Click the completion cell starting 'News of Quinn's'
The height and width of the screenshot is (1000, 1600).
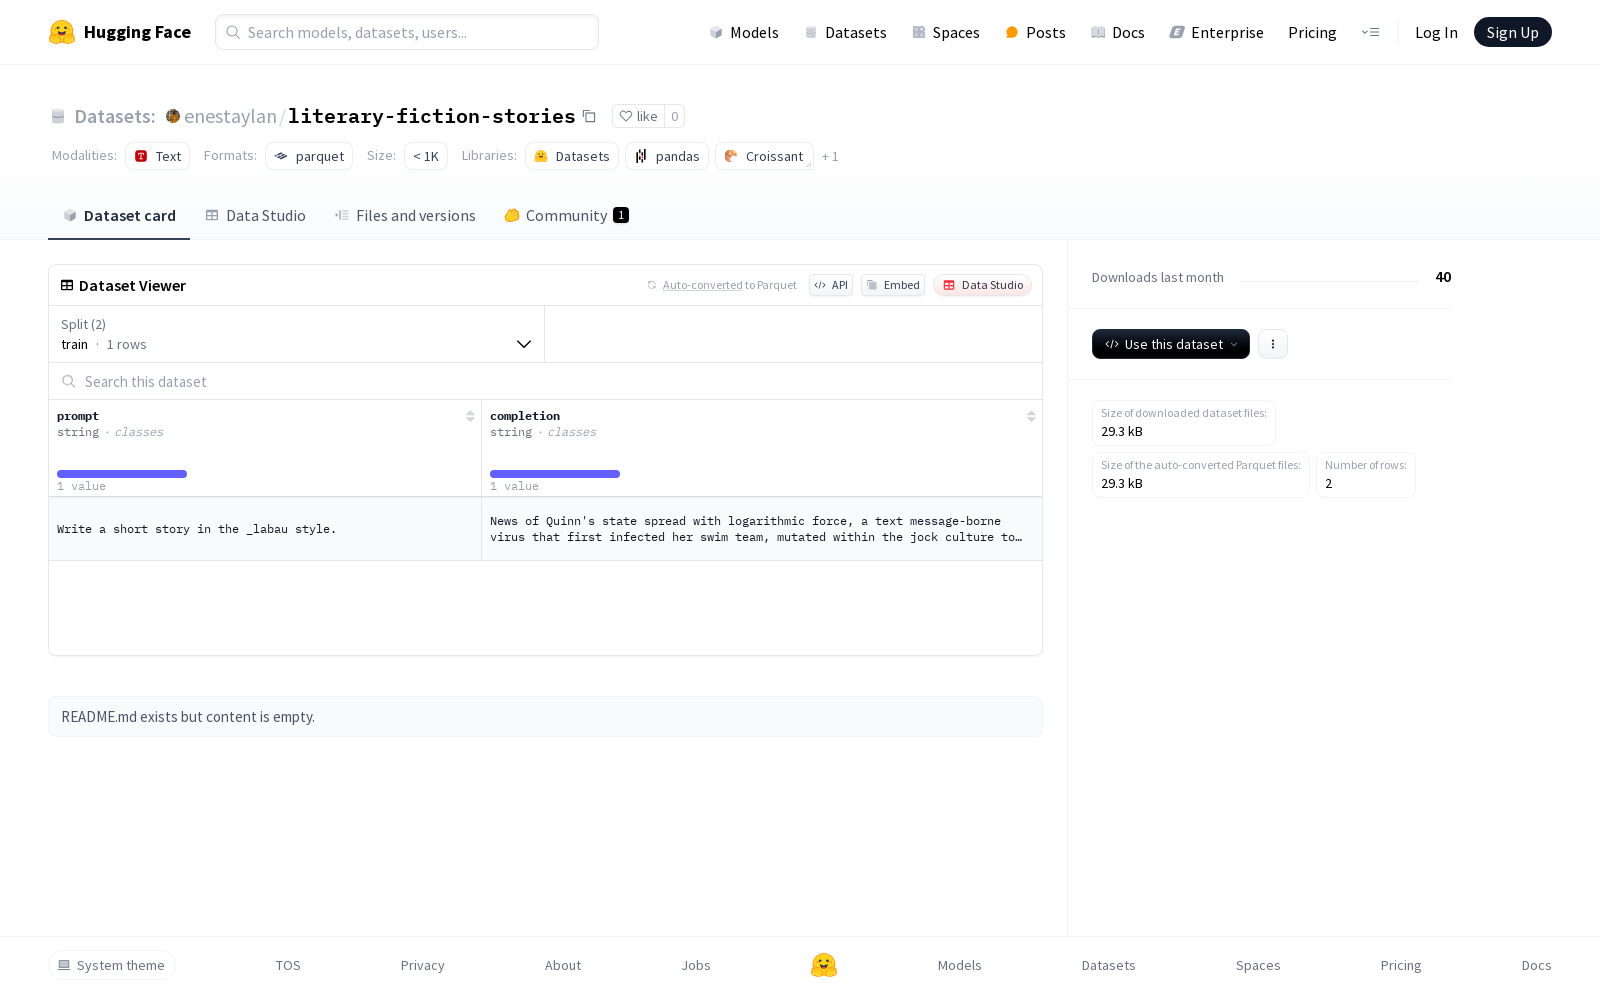[x=762, y=529]
